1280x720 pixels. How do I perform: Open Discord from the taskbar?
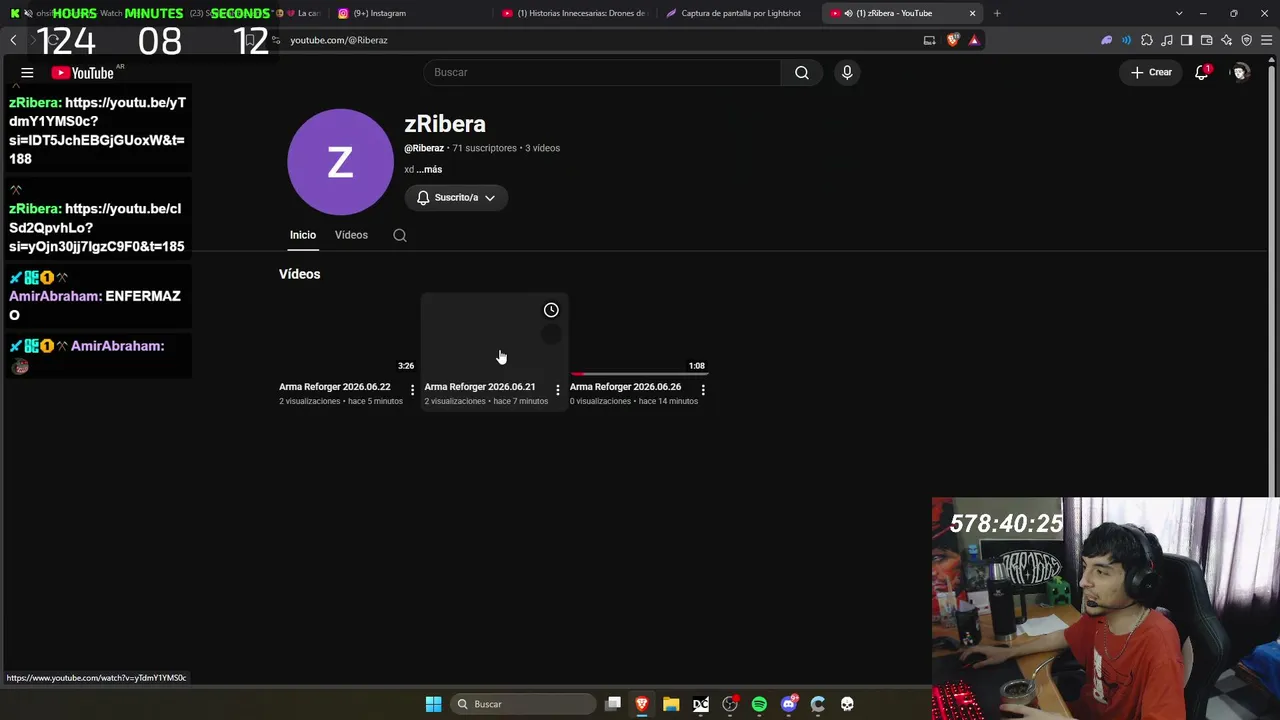[789, 704]
